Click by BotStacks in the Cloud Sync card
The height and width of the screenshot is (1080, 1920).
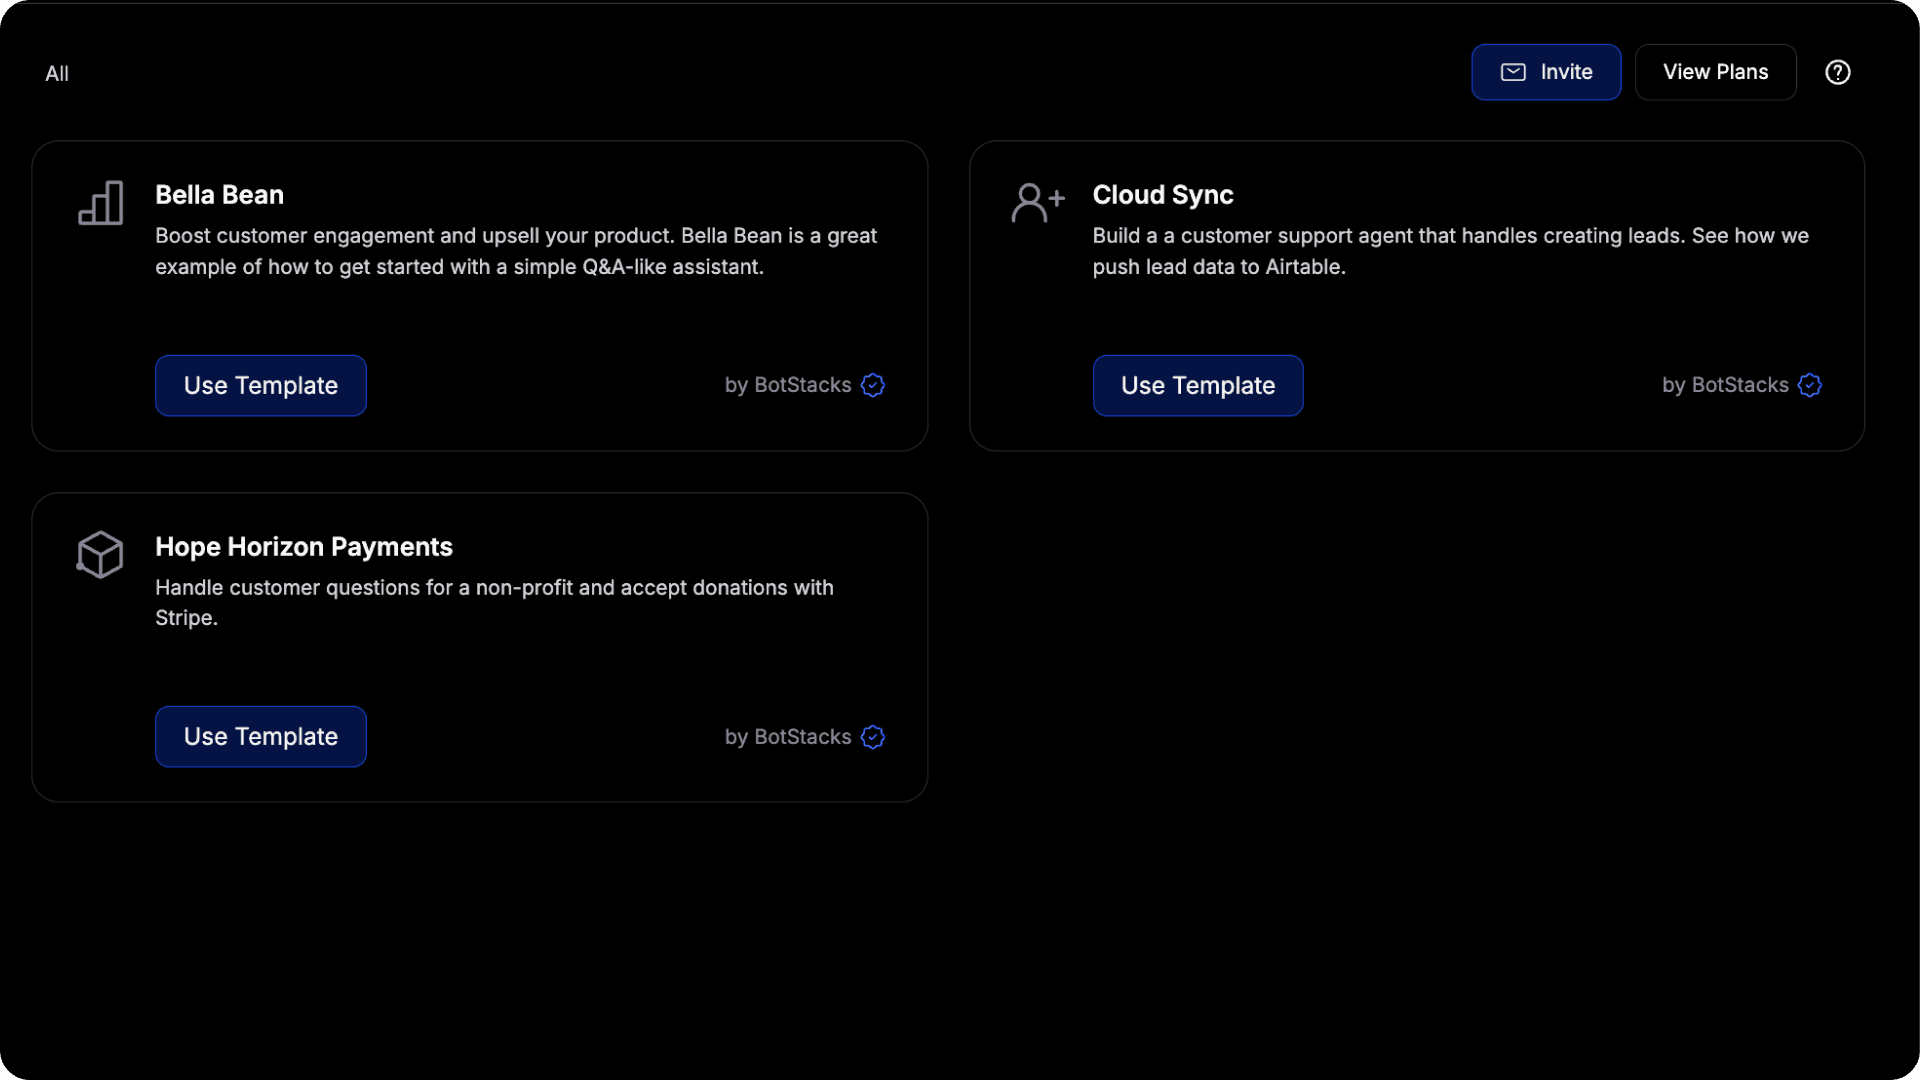click(x=1724, y=385)
